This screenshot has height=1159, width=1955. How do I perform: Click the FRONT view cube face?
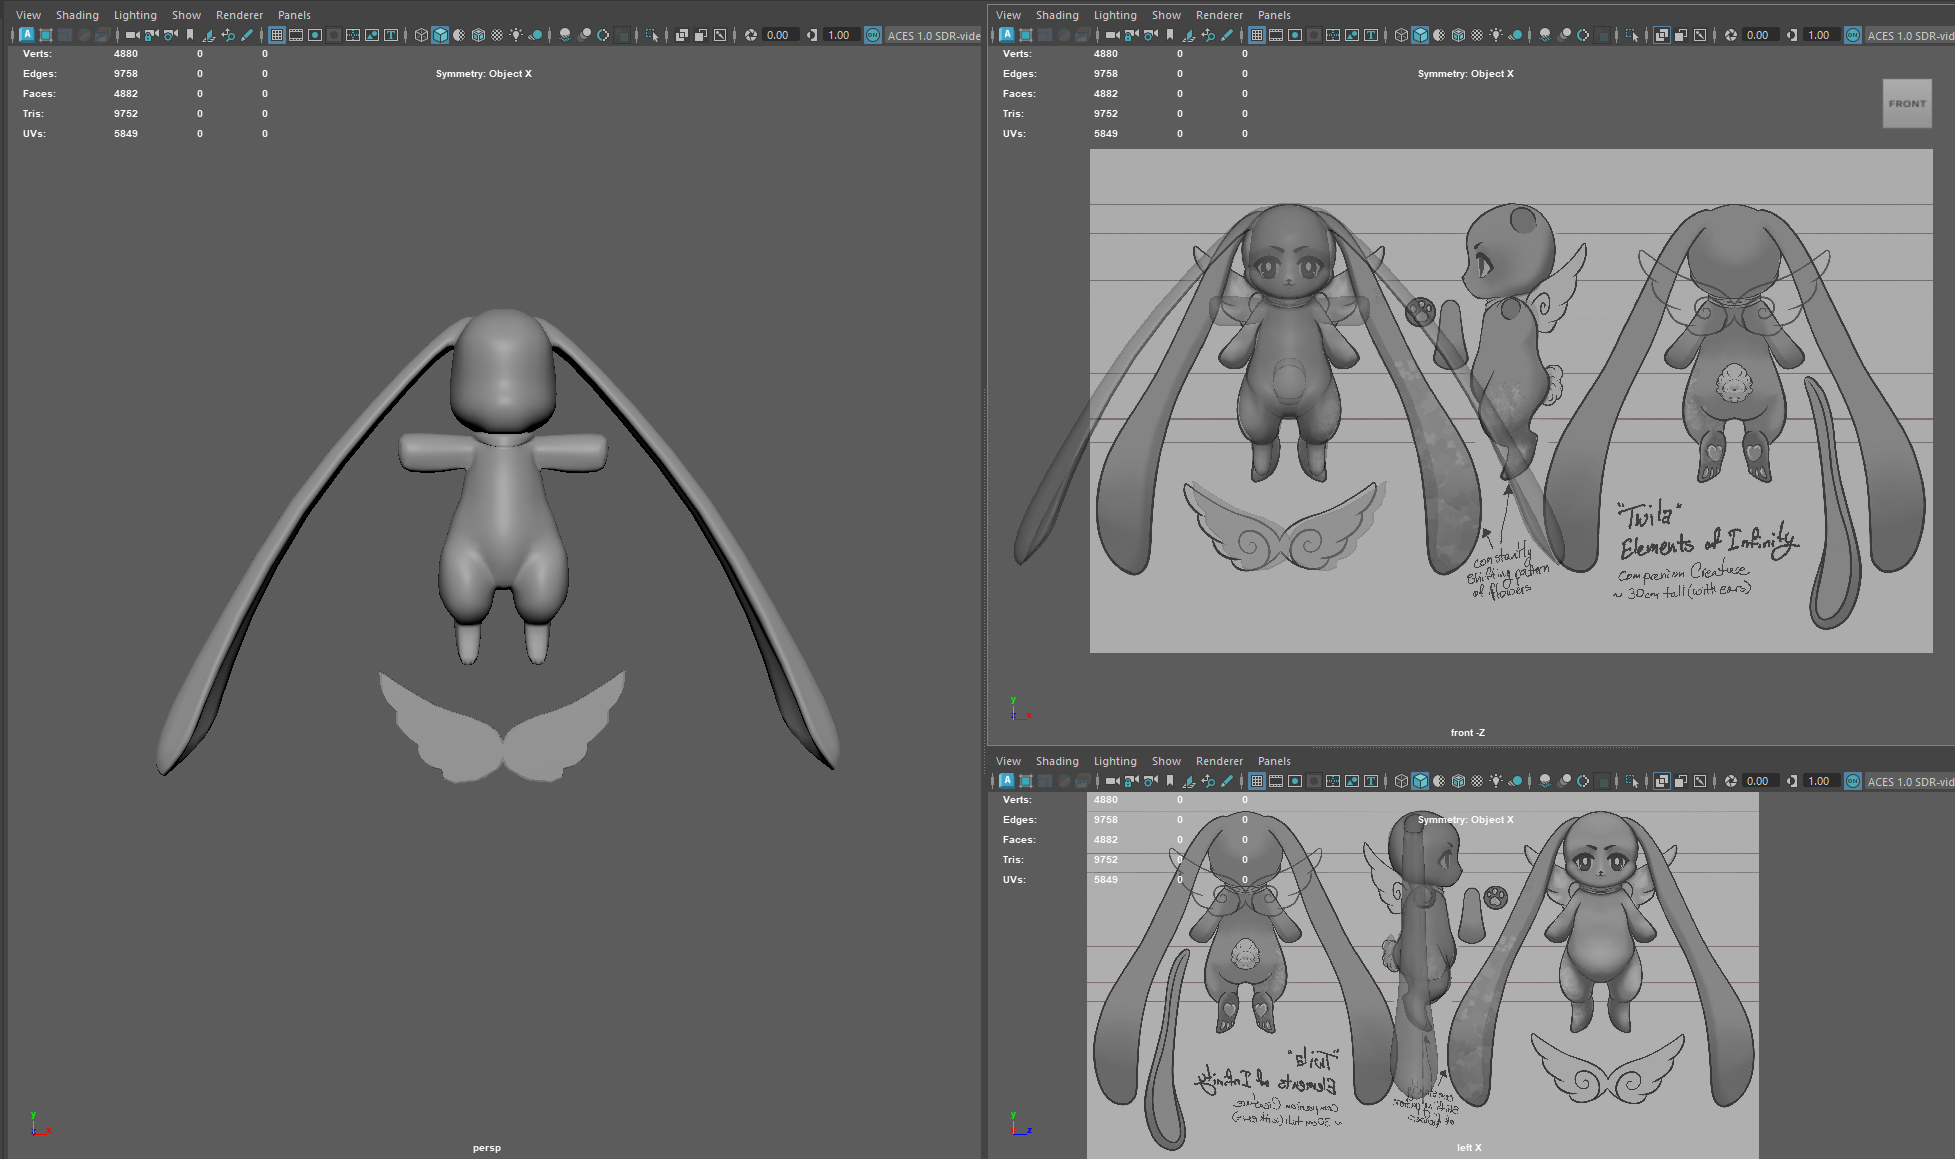click(x=1907, y=104)
